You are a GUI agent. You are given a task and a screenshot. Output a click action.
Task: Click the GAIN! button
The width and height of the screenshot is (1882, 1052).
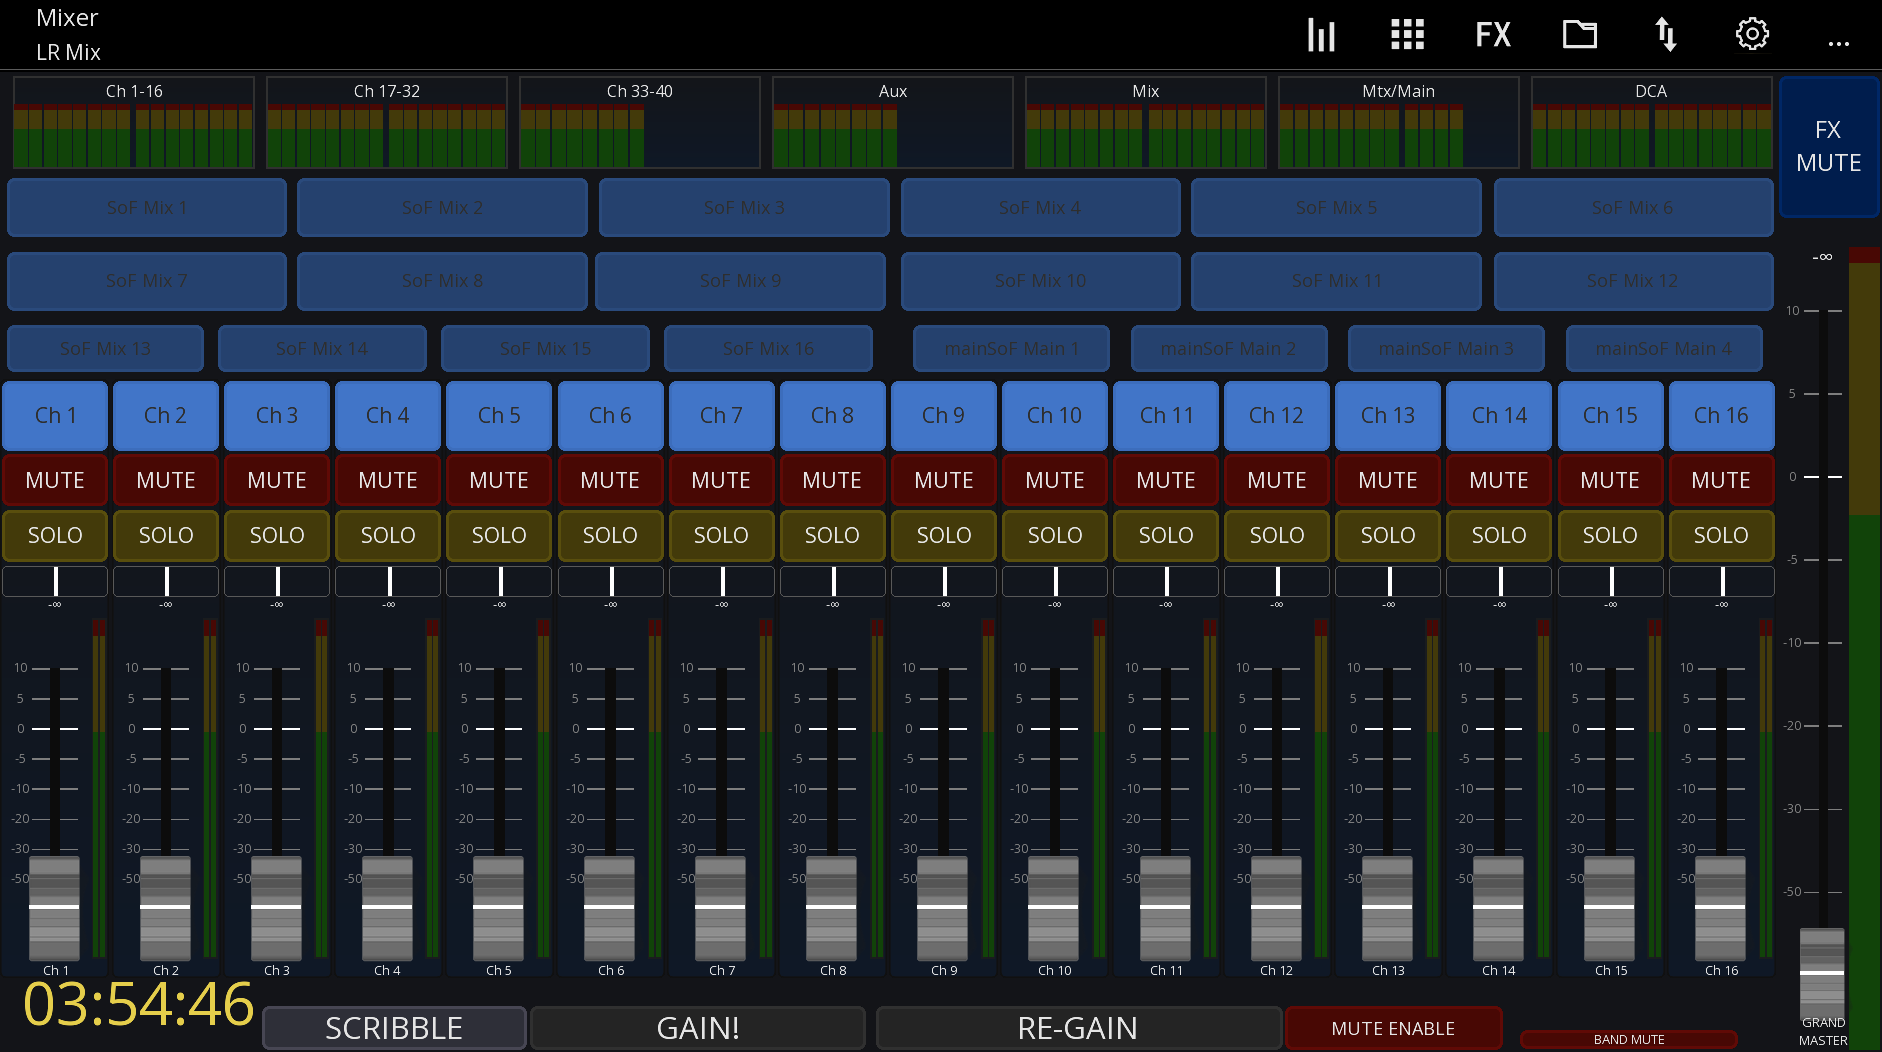698,1028
